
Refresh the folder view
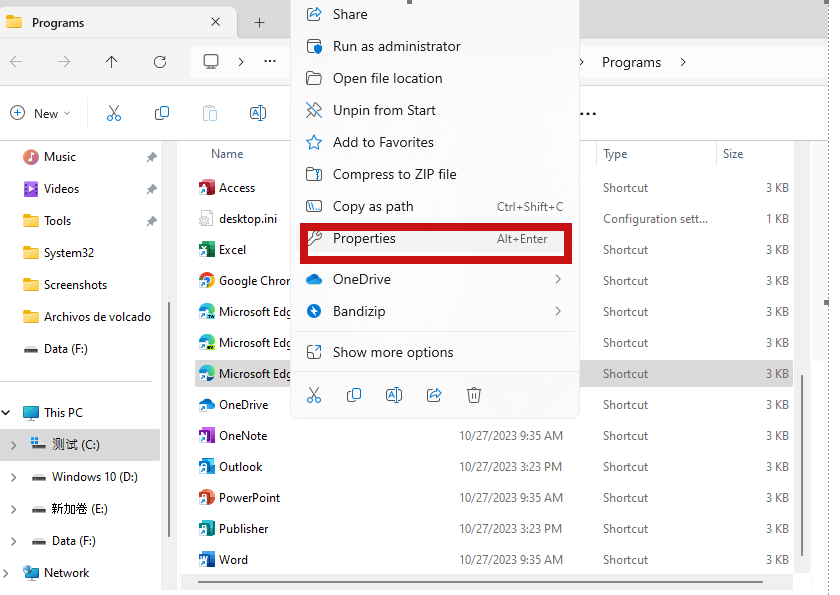[x=160, y=62]
